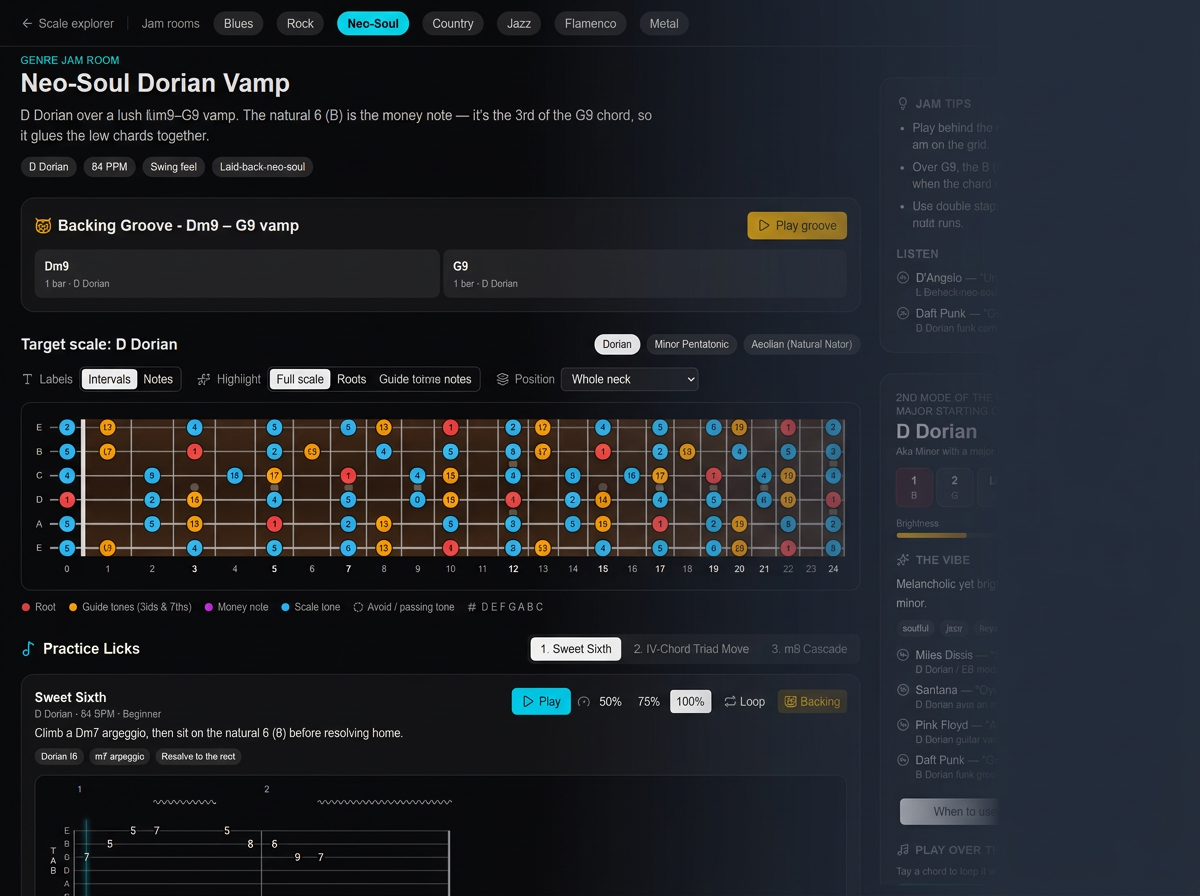Click the T icon next to Labels
Viewport: 1200px width, 896px height.
pos(27,379)
